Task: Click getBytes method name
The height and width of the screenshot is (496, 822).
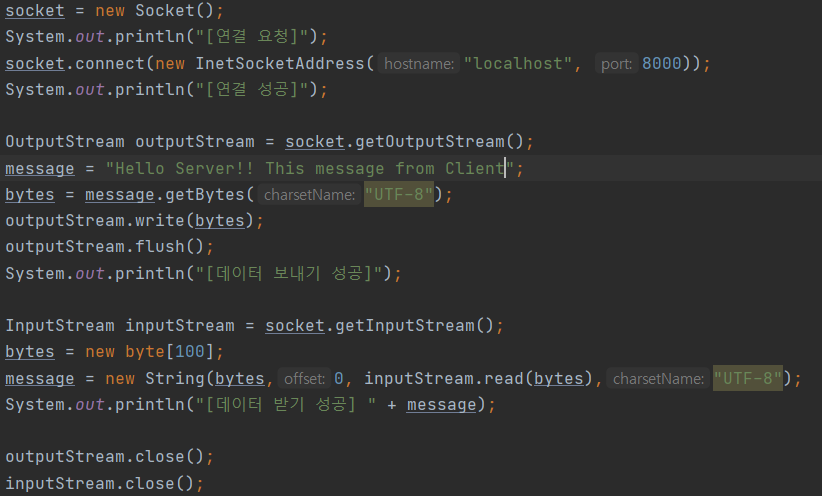Action: (x=205, y=195)
